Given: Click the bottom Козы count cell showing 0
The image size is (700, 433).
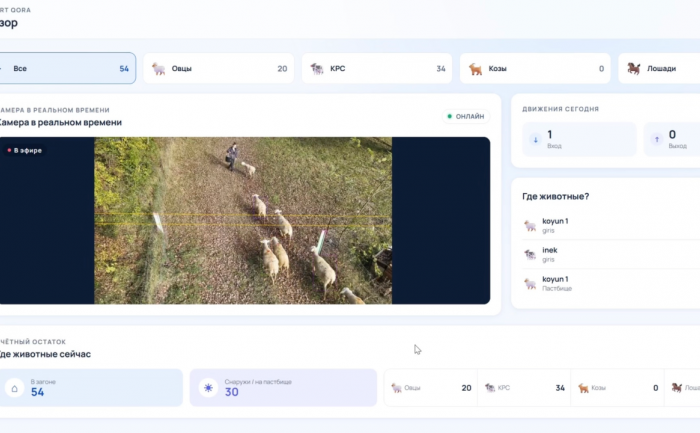Looking at the screenshot, I should 617,388.
